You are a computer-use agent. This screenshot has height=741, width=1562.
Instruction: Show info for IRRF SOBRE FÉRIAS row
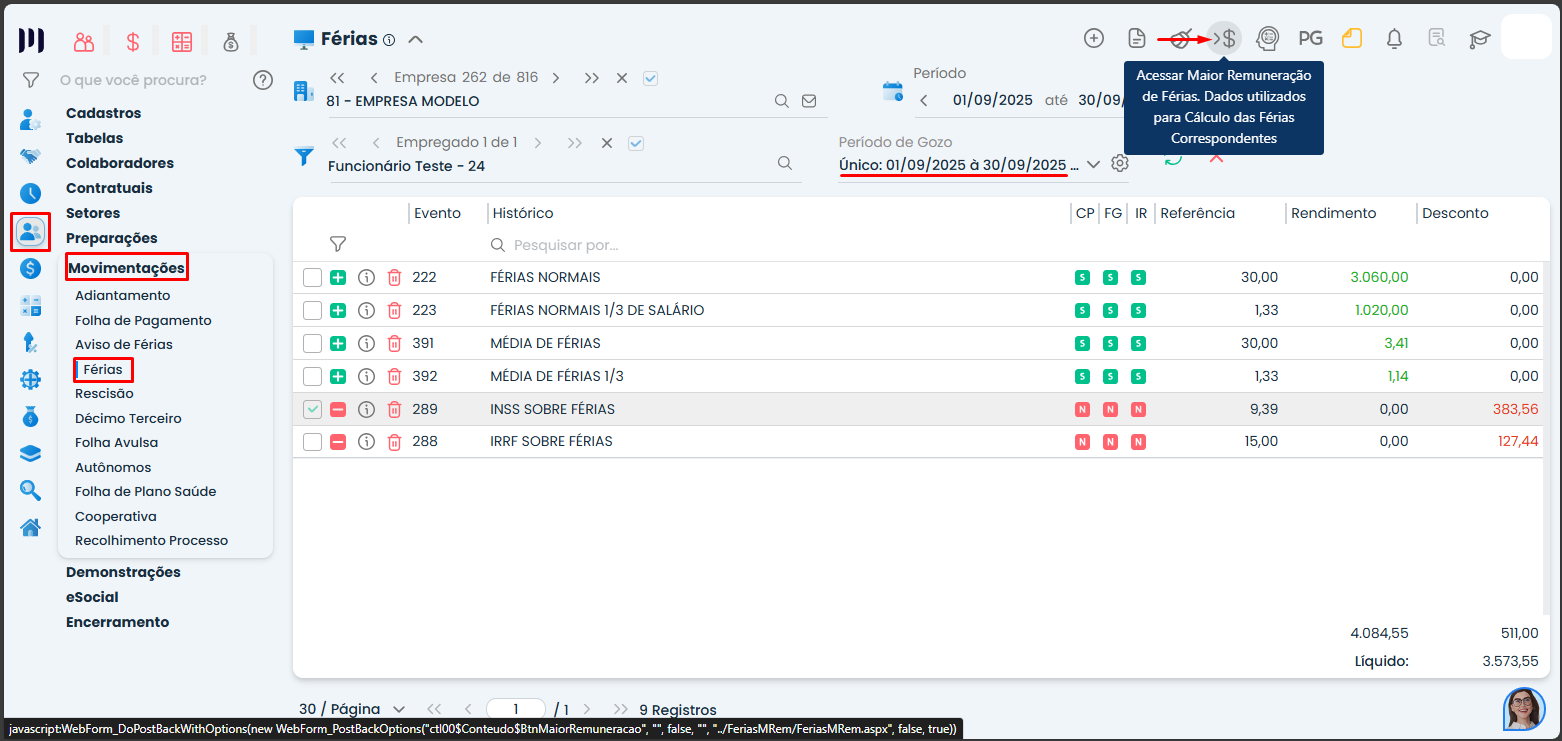point(366,442)
